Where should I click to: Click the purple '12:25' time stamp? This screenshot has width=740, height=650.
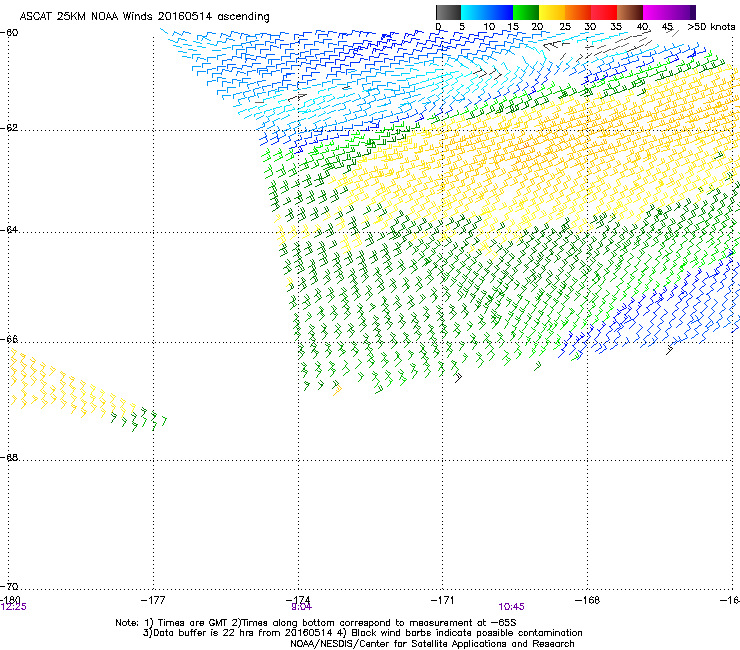pos(14,607)
